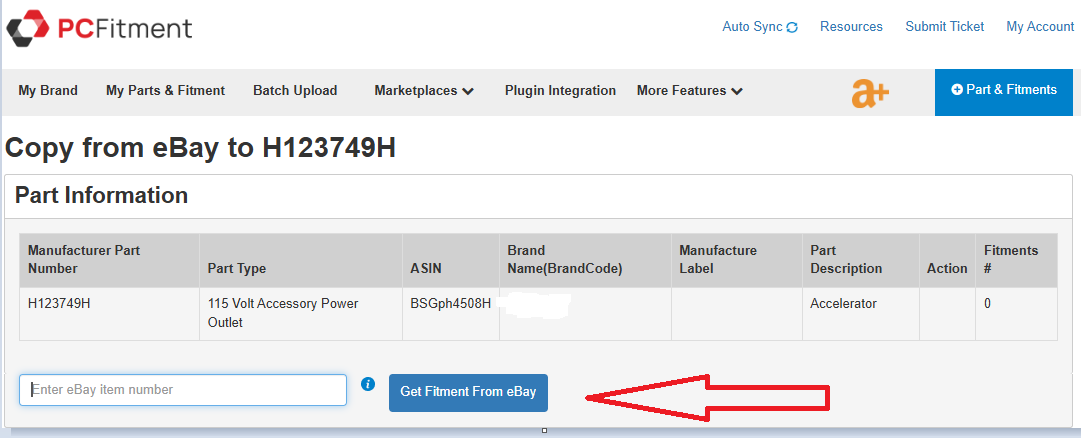Select part number cell H123749H
1081x438 pixels.
(110, 314)
